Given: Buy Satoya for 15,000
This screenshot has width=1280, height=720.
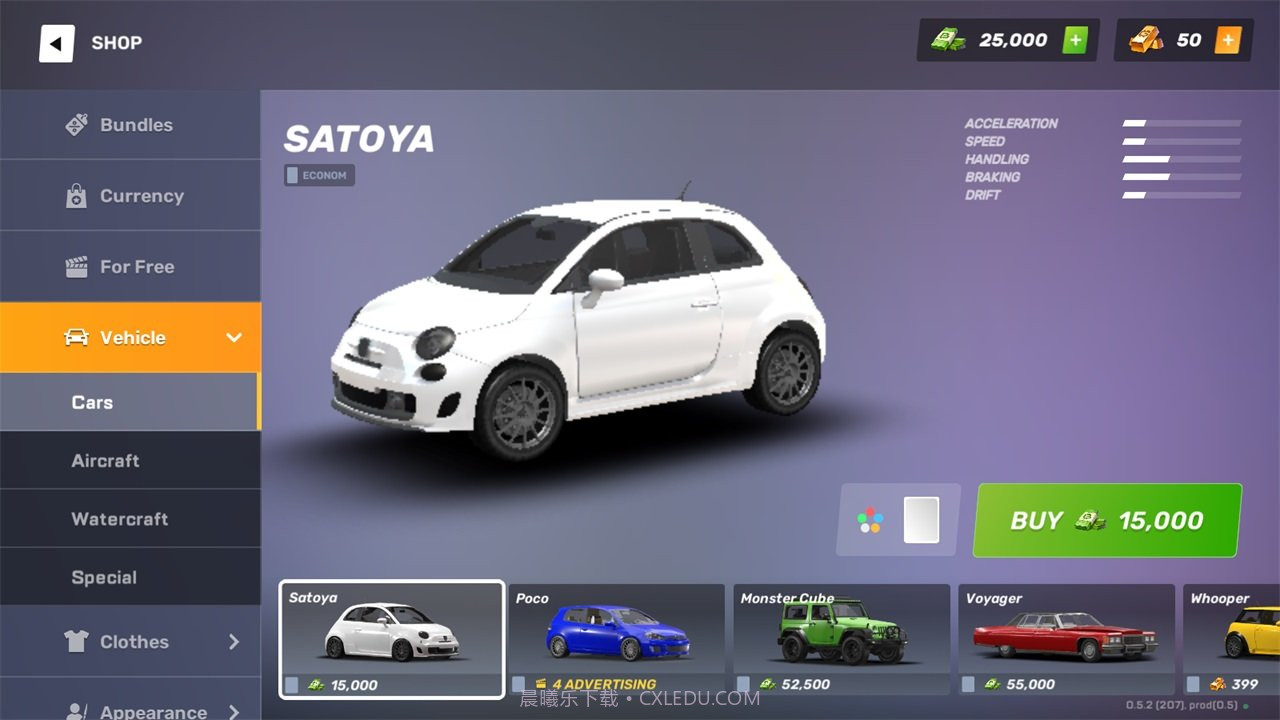Looking at the screenshot, I should point(1107,520).
